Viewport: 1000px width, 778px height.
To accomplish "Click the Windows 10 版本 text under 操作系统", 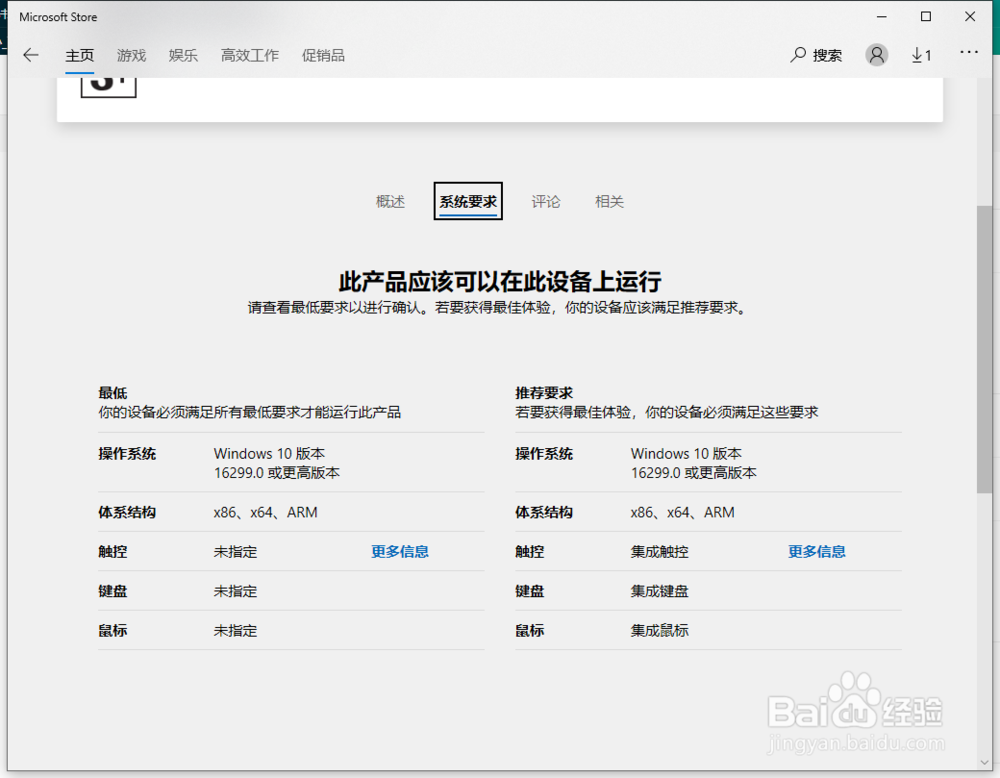I will 270,453.
